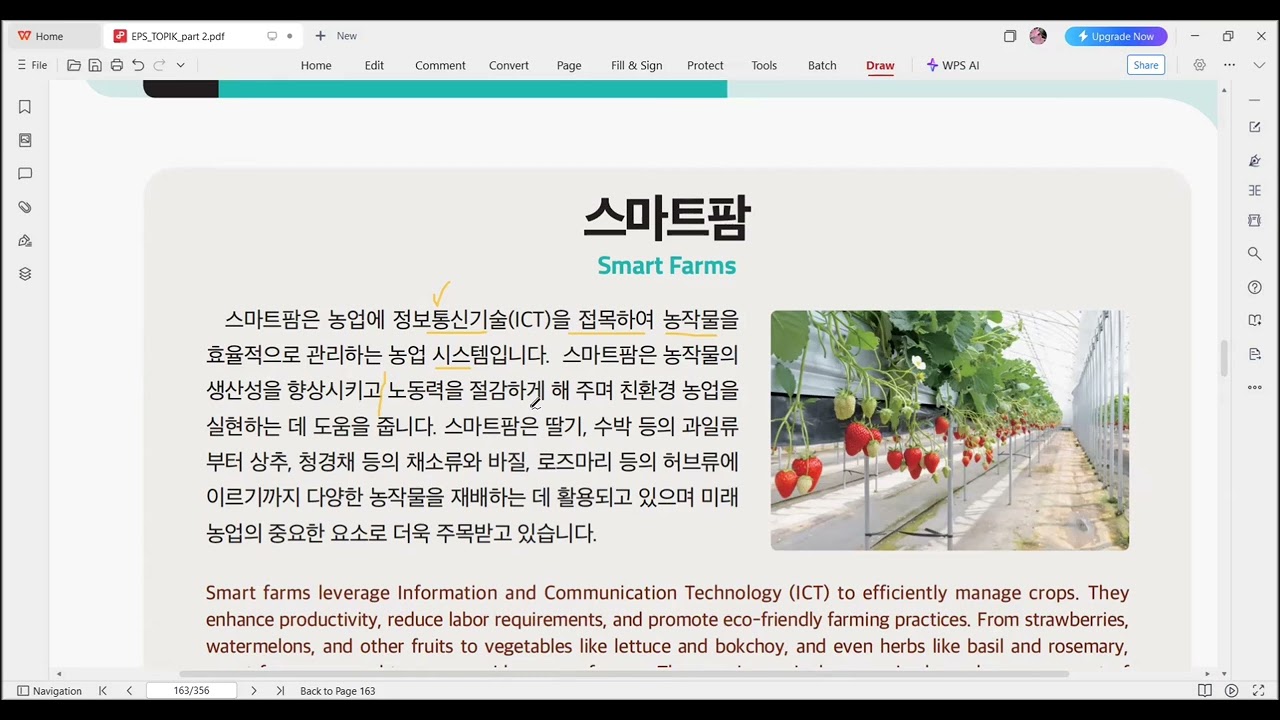Viewport: 1280px width, 720px height.
Task: Click the multi-window icon beside the avatar
Action: 1010,36
